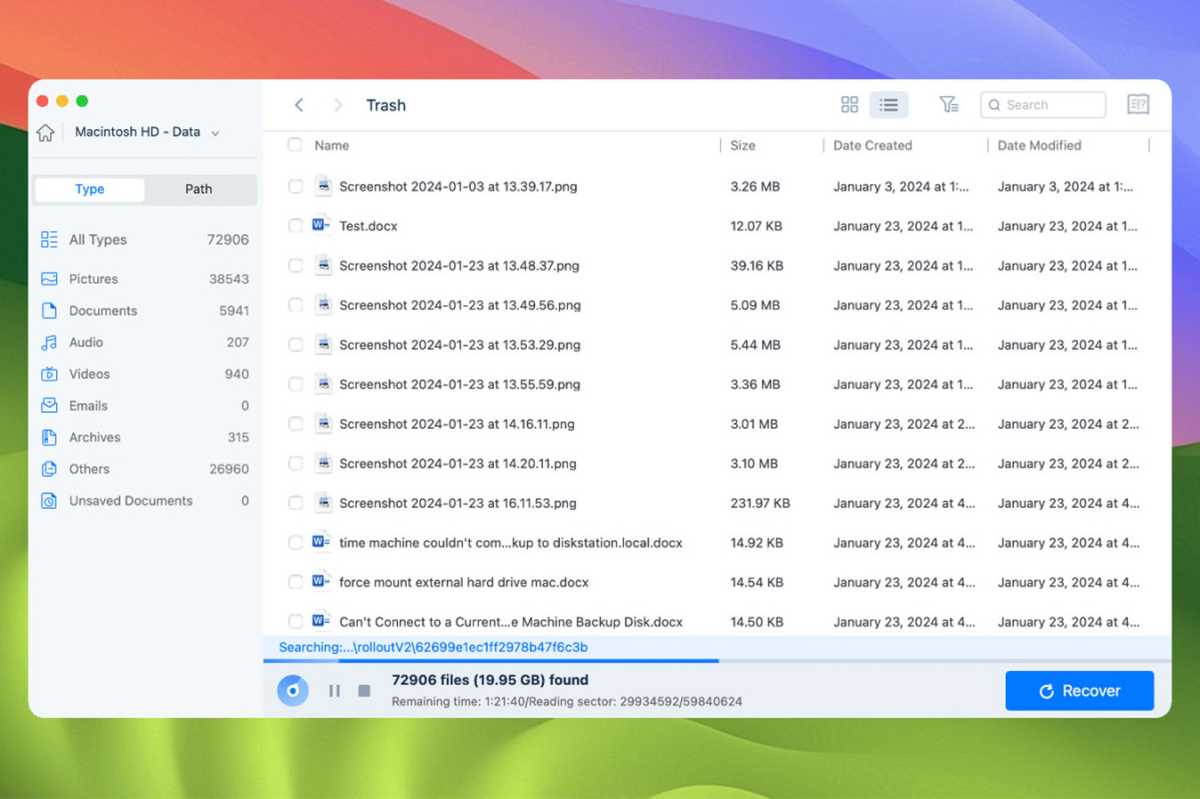Pause the scanning process
The height and width of the screenshot is (799, 1200).
pyautogui.click(x=335, y=690)
